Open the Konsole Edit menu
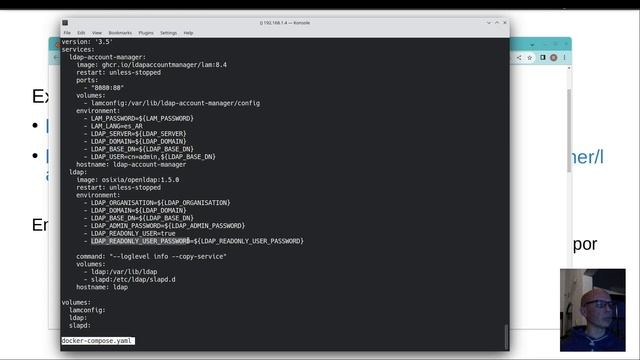 click(81, 33)
